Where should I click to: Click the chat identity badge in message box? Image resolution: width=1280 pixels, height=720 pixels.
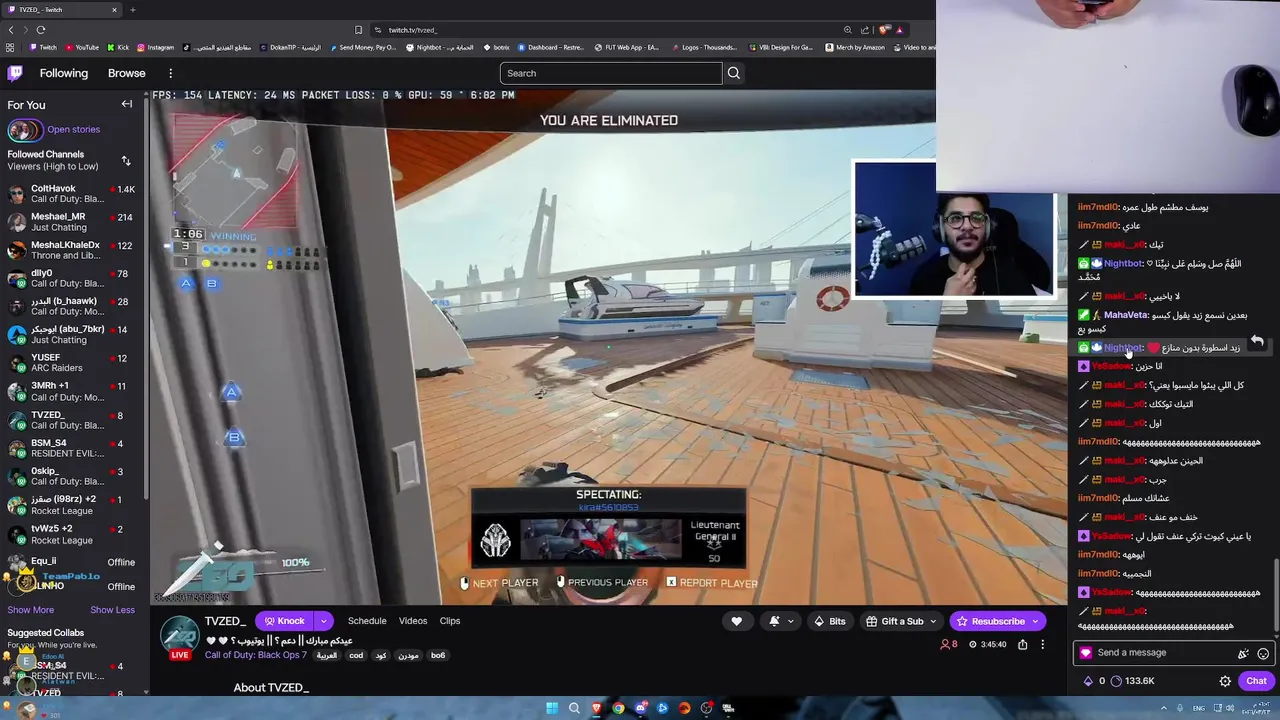(1086, 653)
